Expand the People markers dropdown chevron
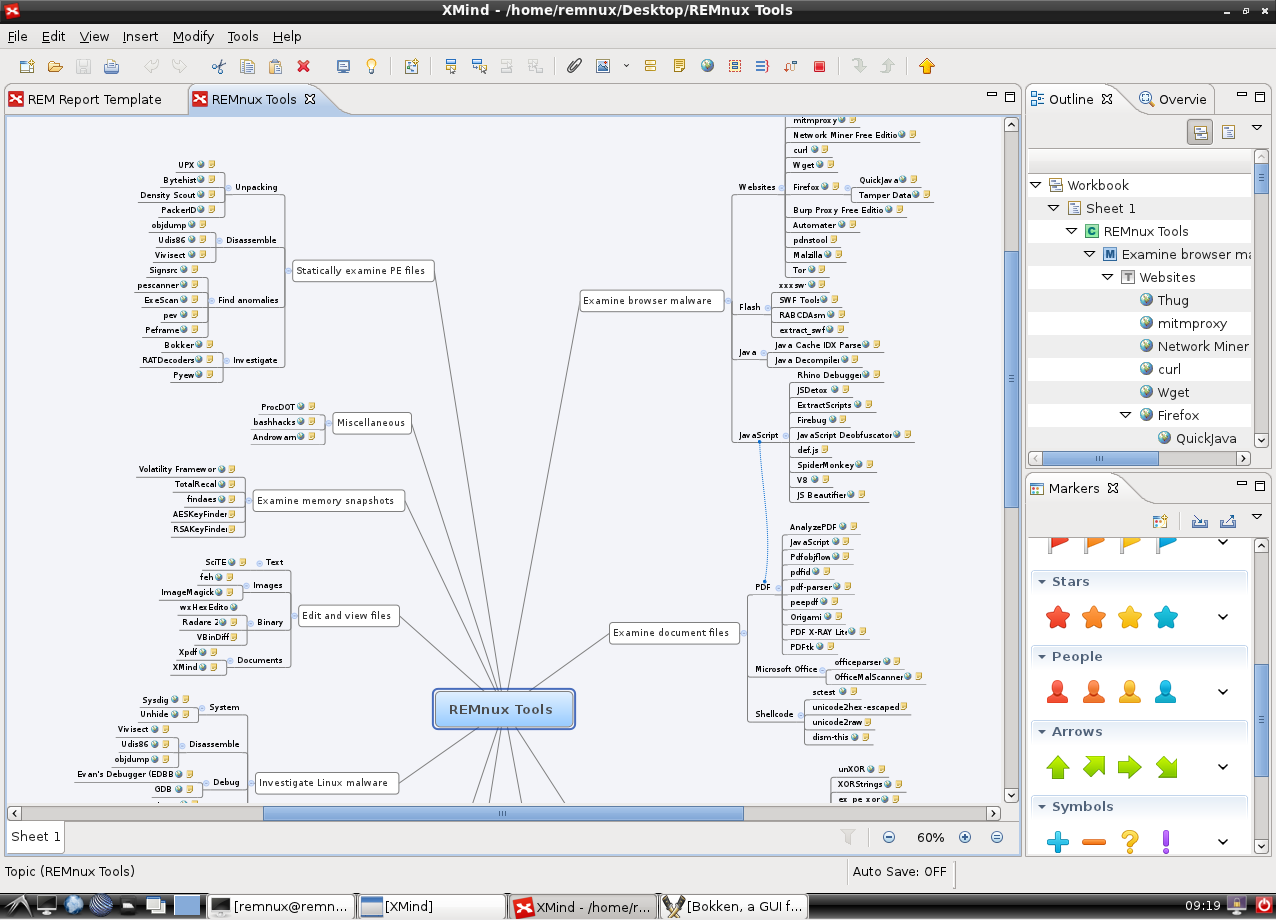 1222,692
